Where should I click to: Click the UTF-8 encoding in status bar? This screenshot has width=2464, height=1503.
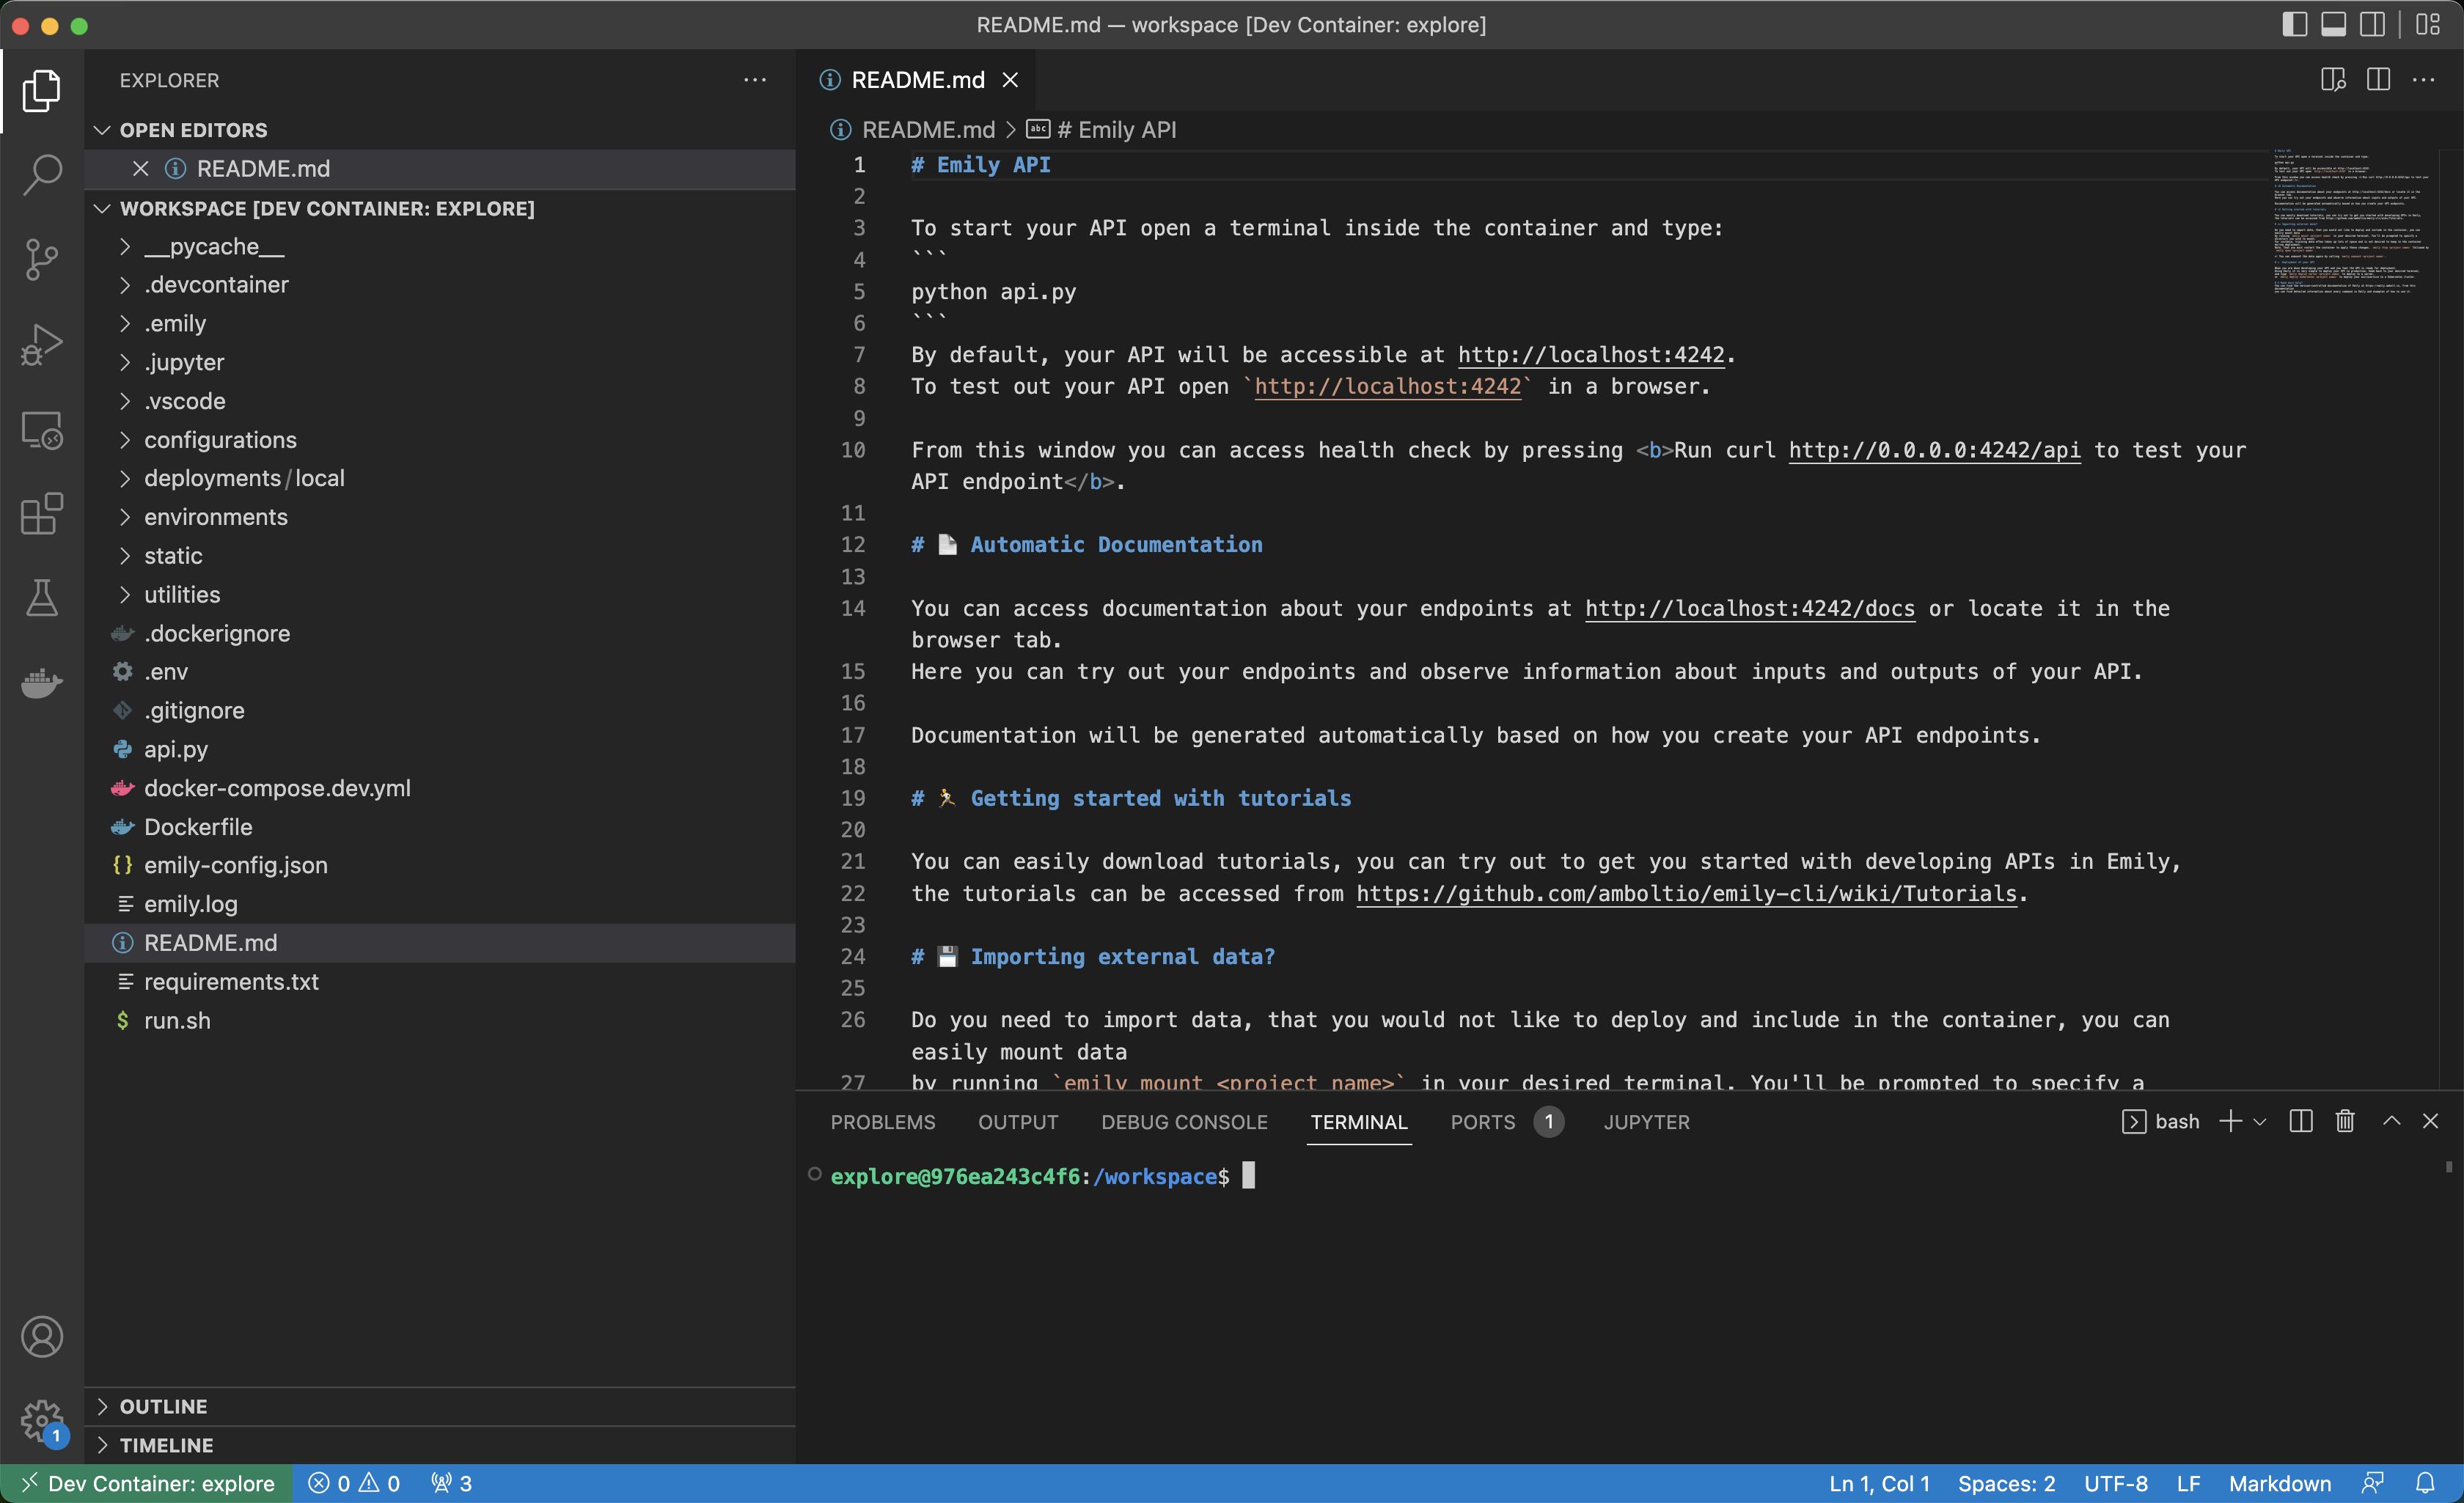tap(2115, 1483)
